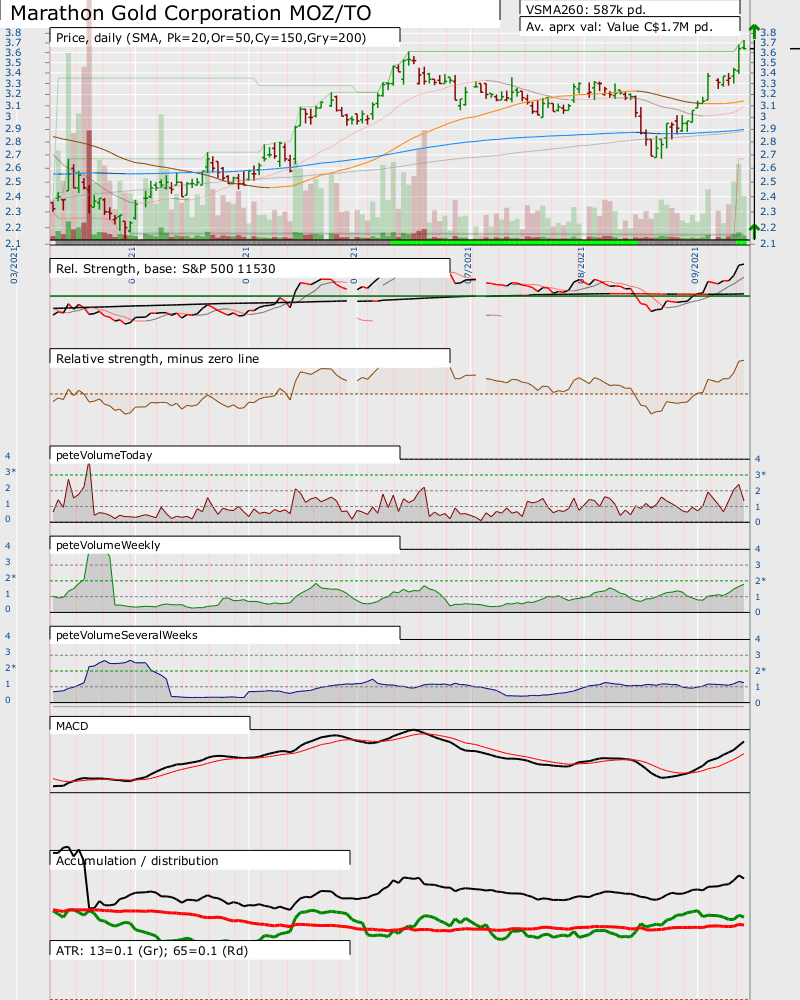The height and width of the screenshot is (1000, 800).
Task: Select the ATR: 13=0.1 (Gr); 65=0.1 (Rd) label
Action: coord(152,950)
